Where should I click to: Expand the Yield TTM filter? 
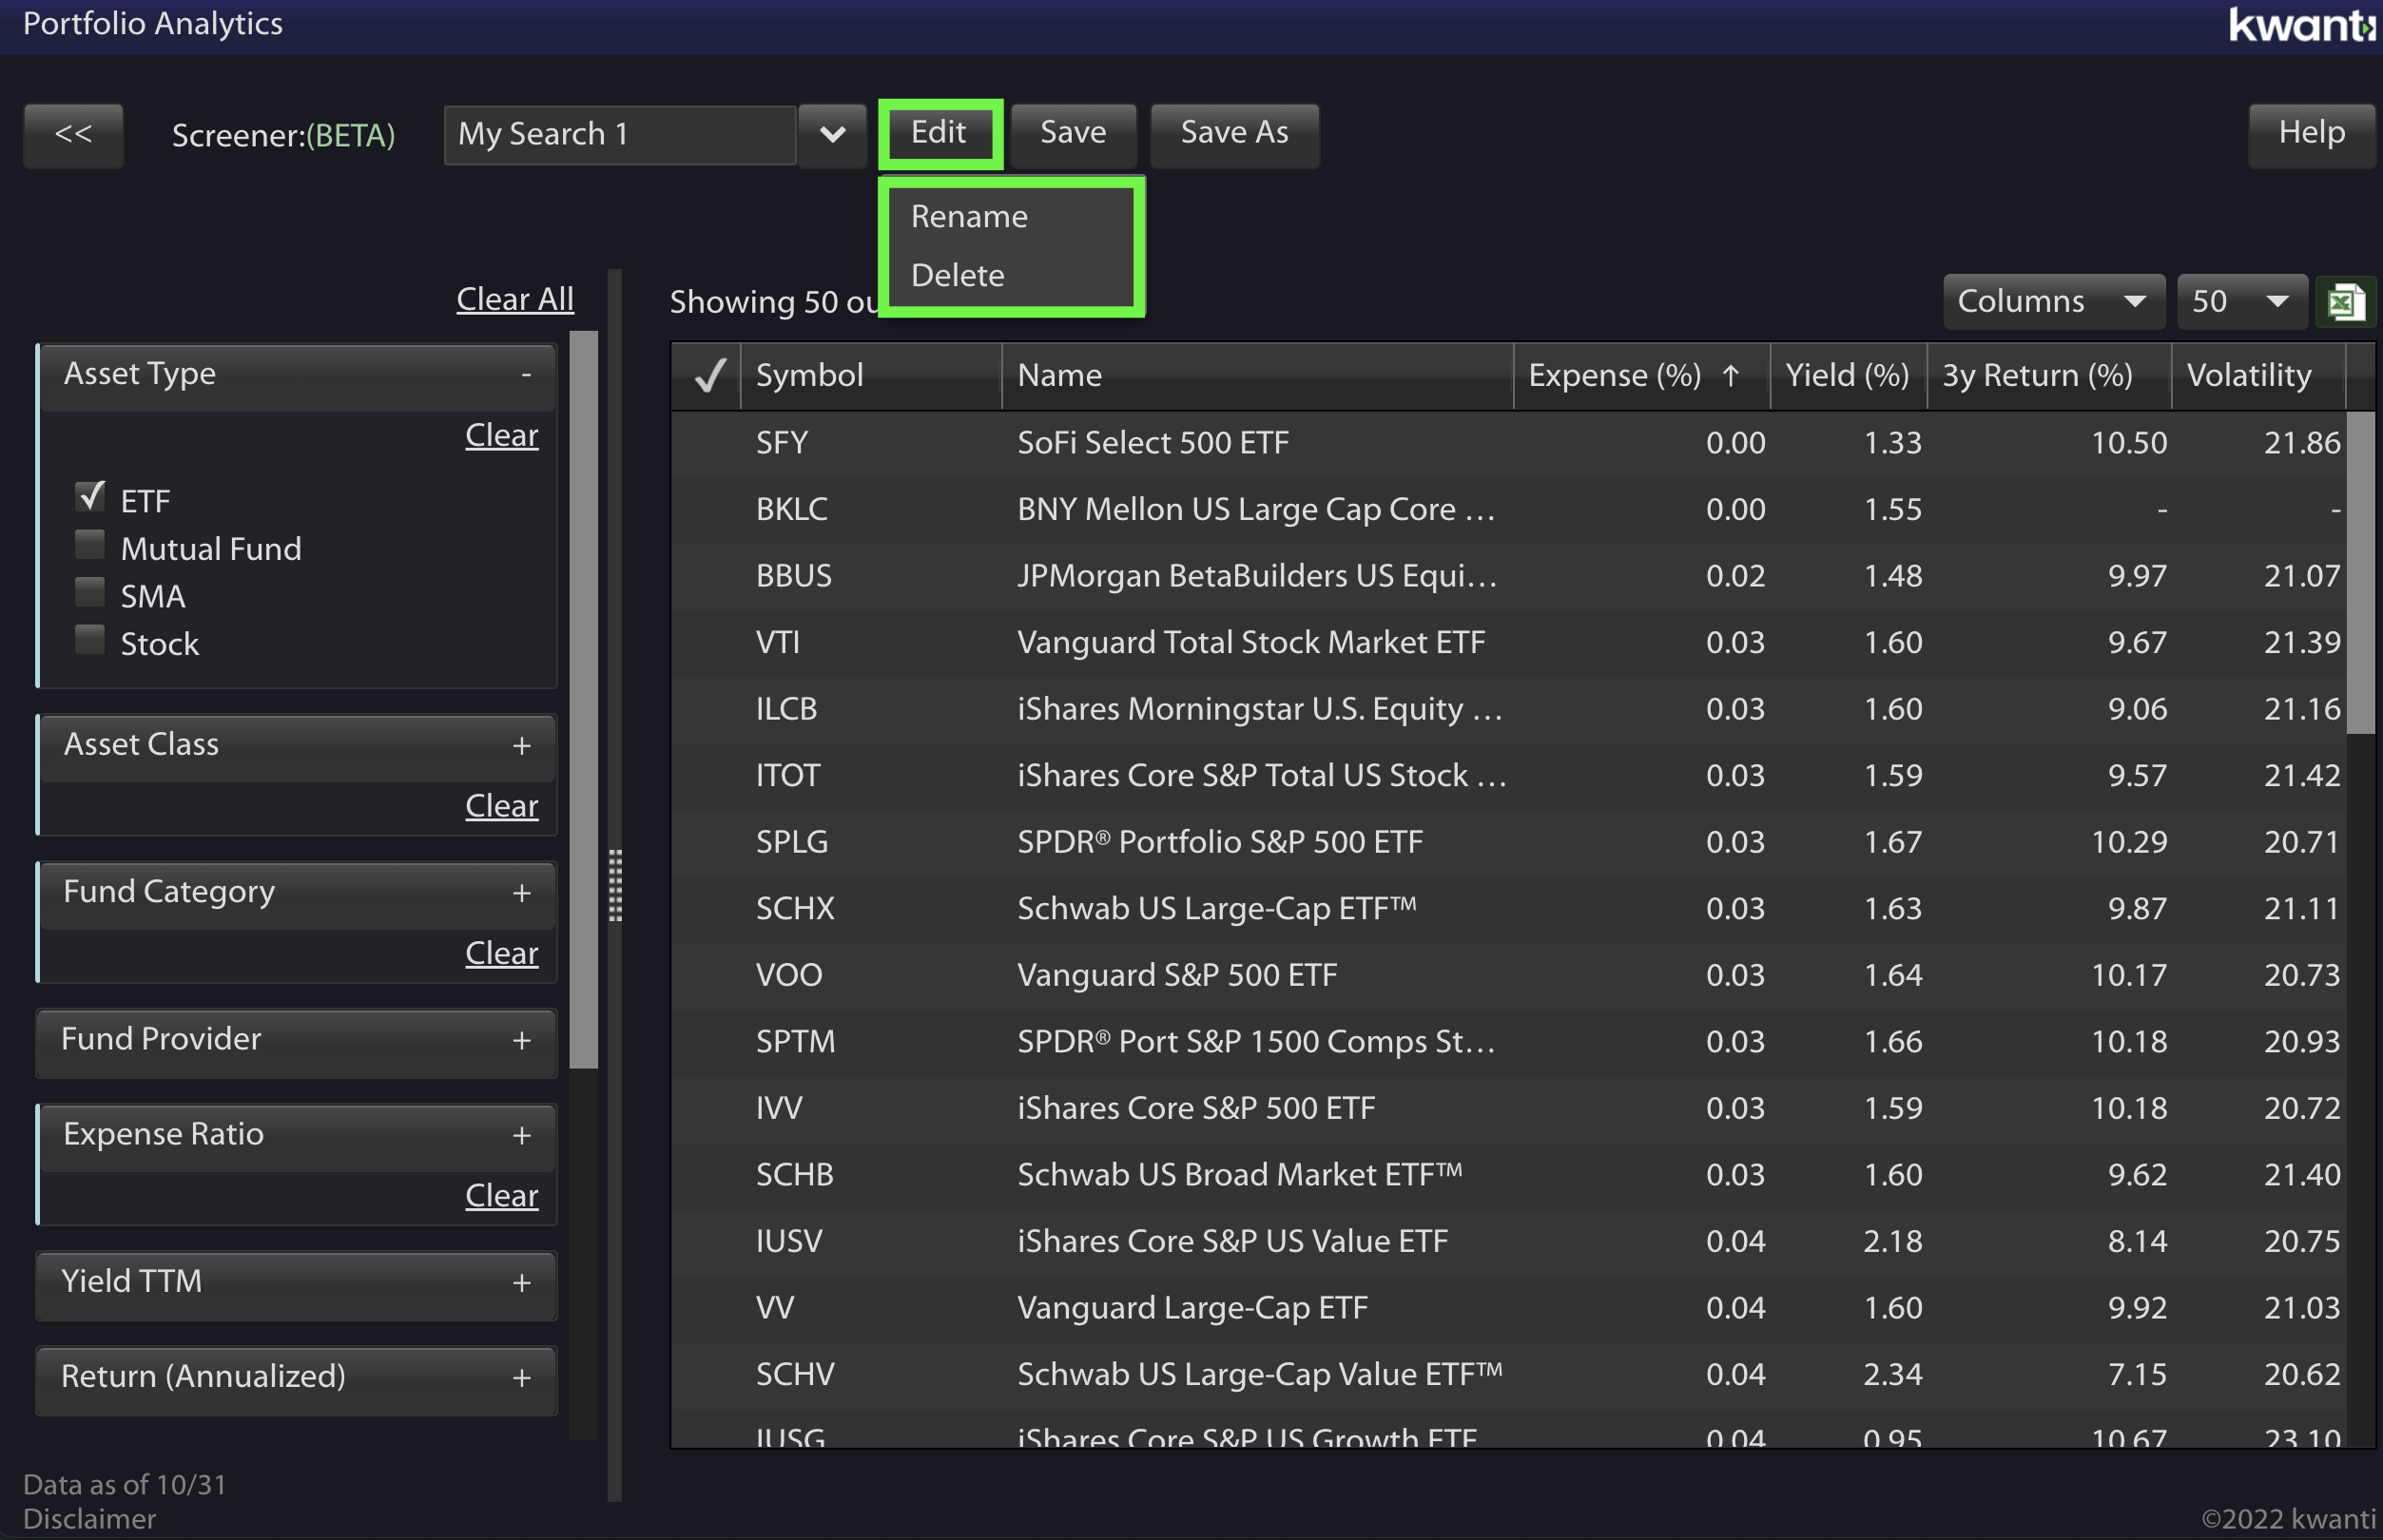(521, 1283)
